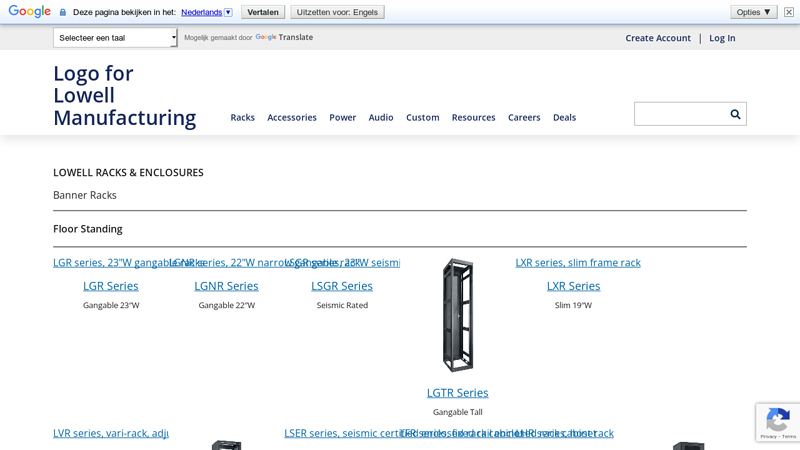Click 'LXR series, slim frame rack' link
This screenshot has width=800, height=450.
point(578,263)
